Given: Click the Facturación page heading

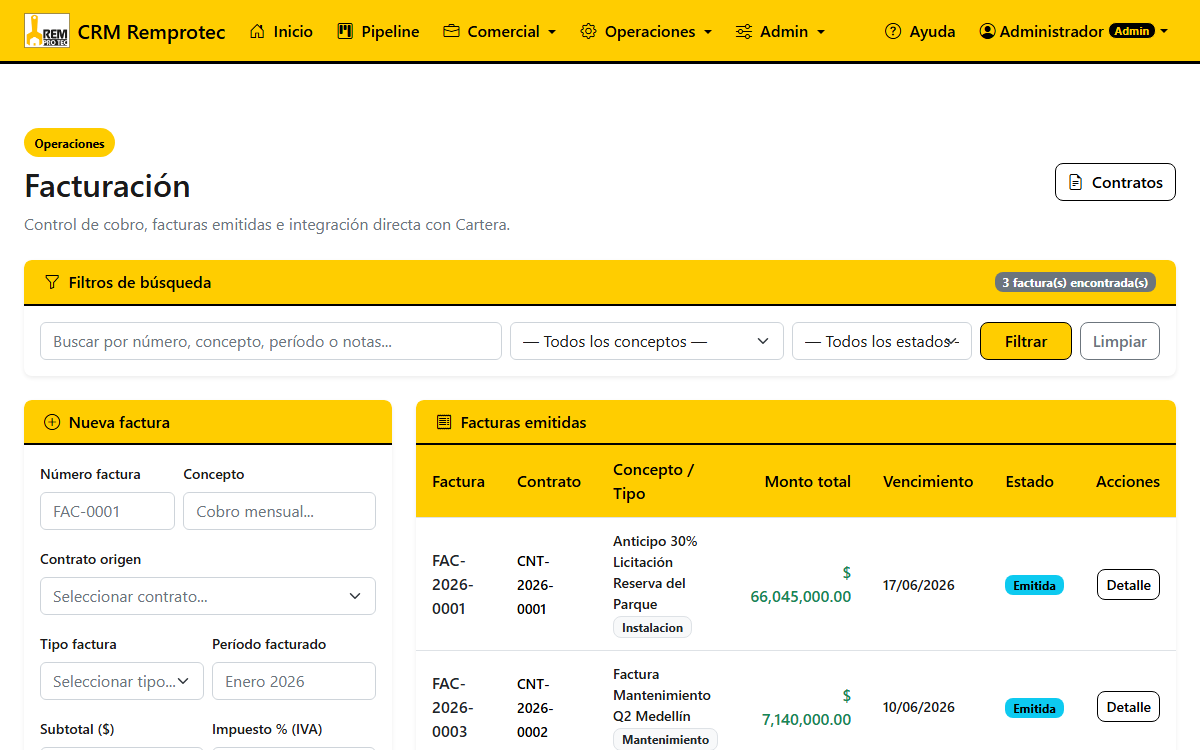Looking at the screenshot, I should [107, 186].
